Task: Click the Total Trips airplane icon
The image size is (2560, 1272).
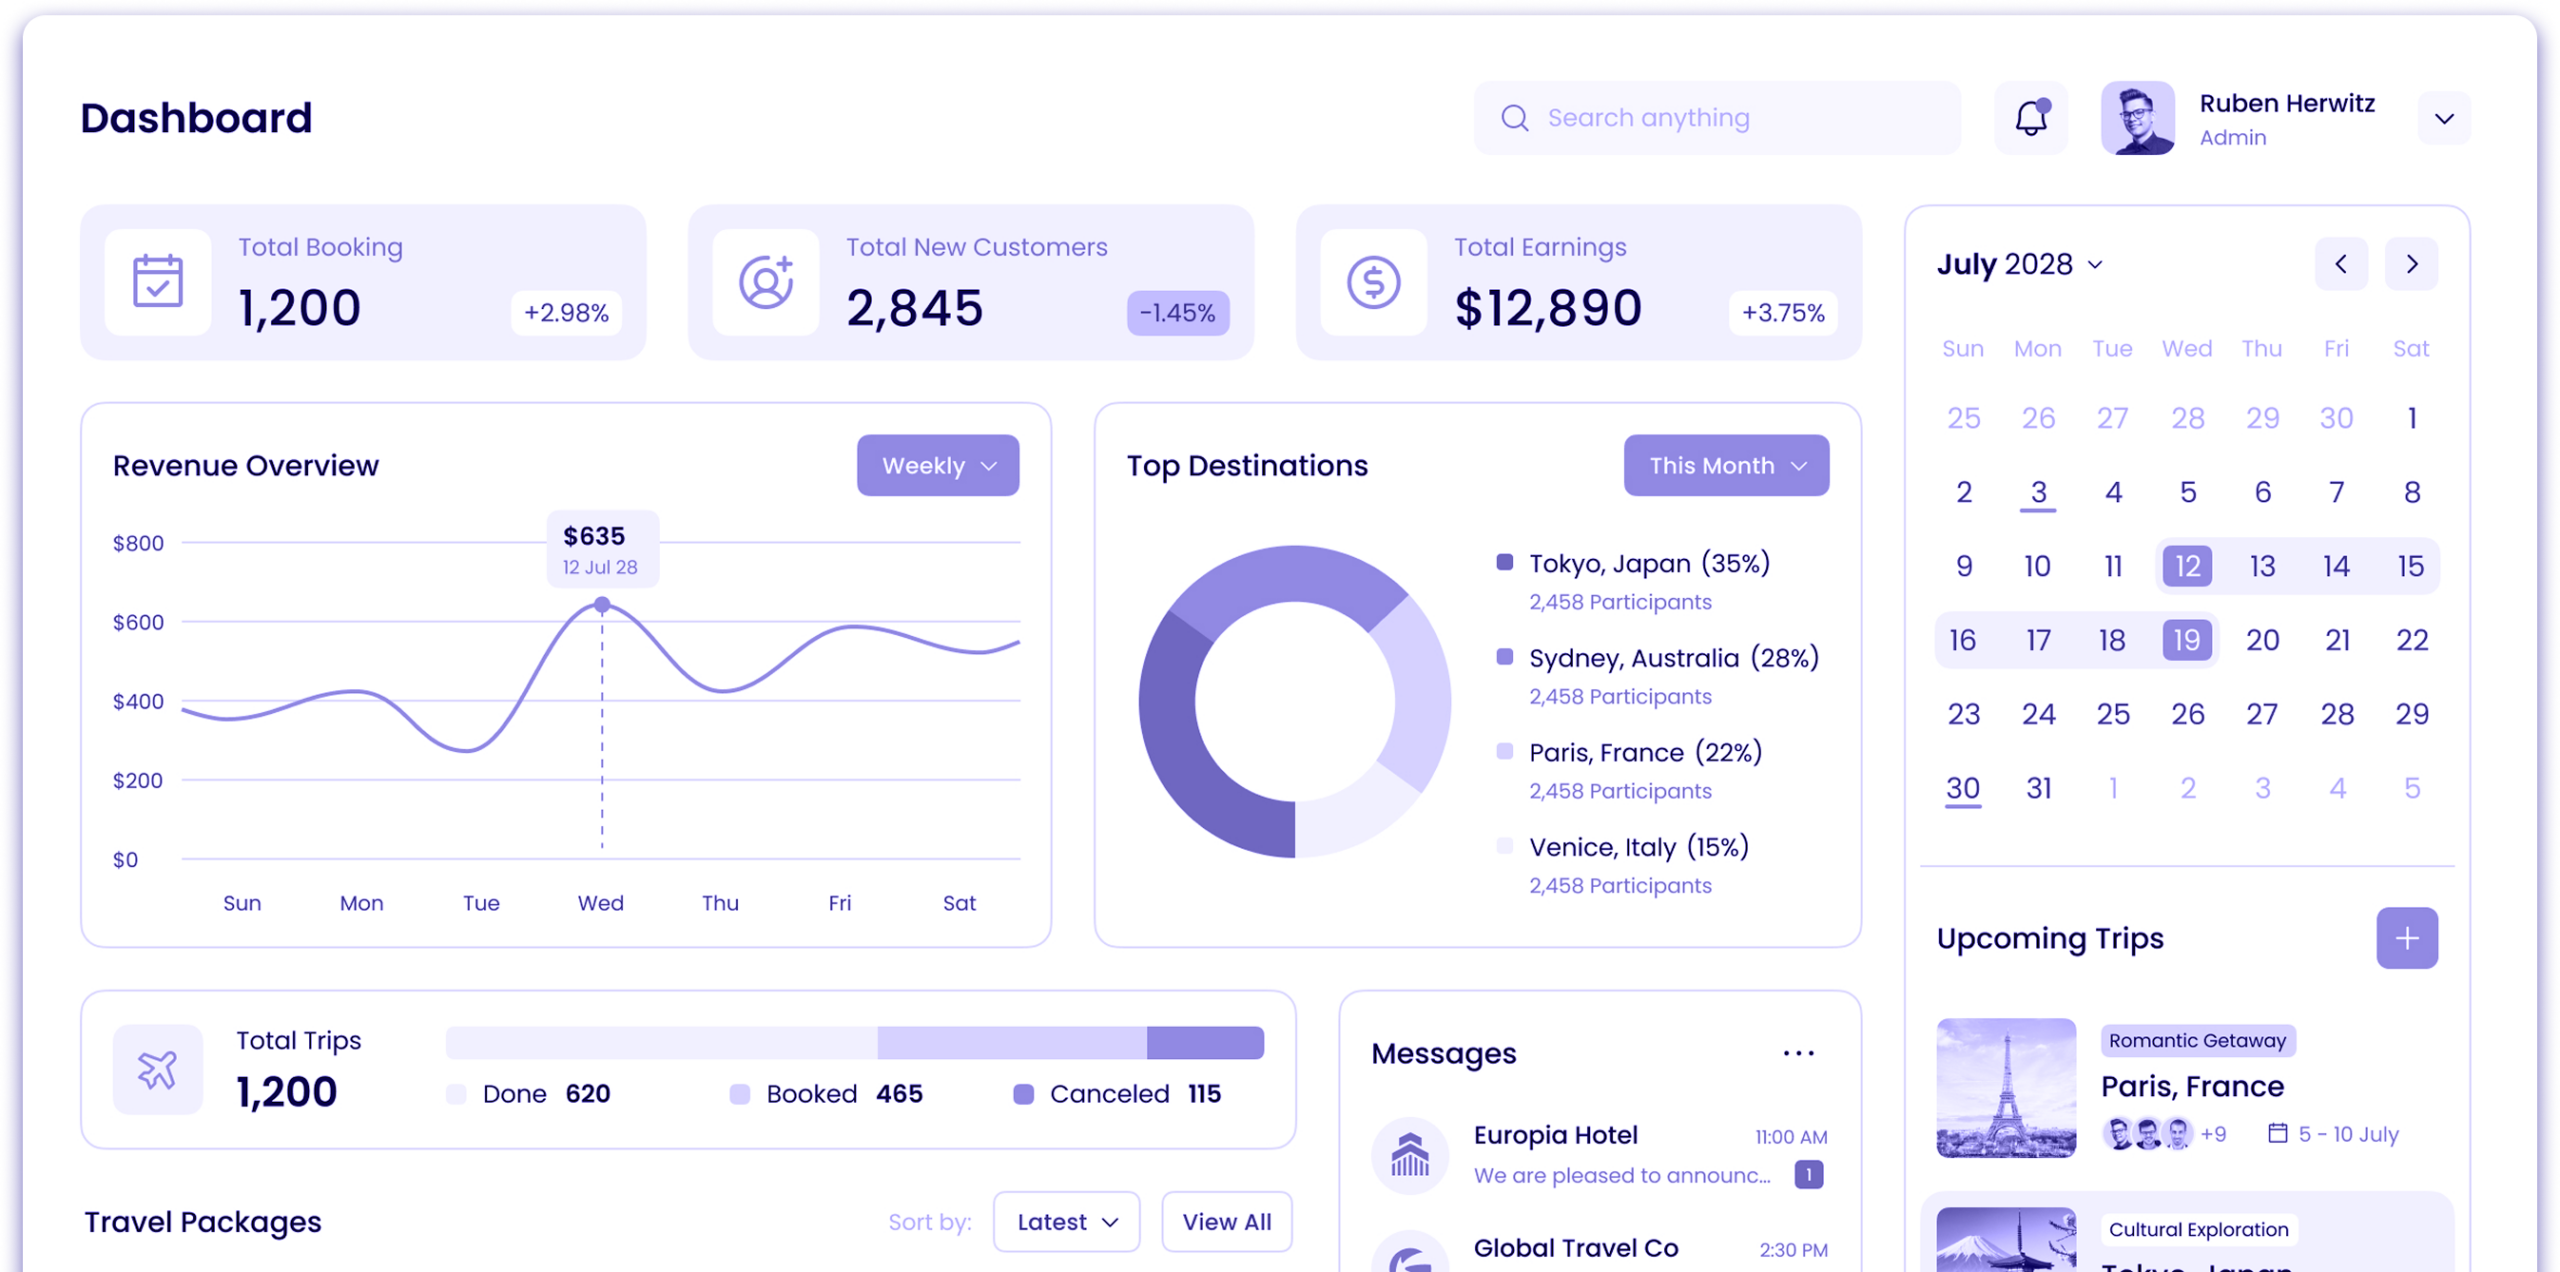Action: click(158, 1069)
